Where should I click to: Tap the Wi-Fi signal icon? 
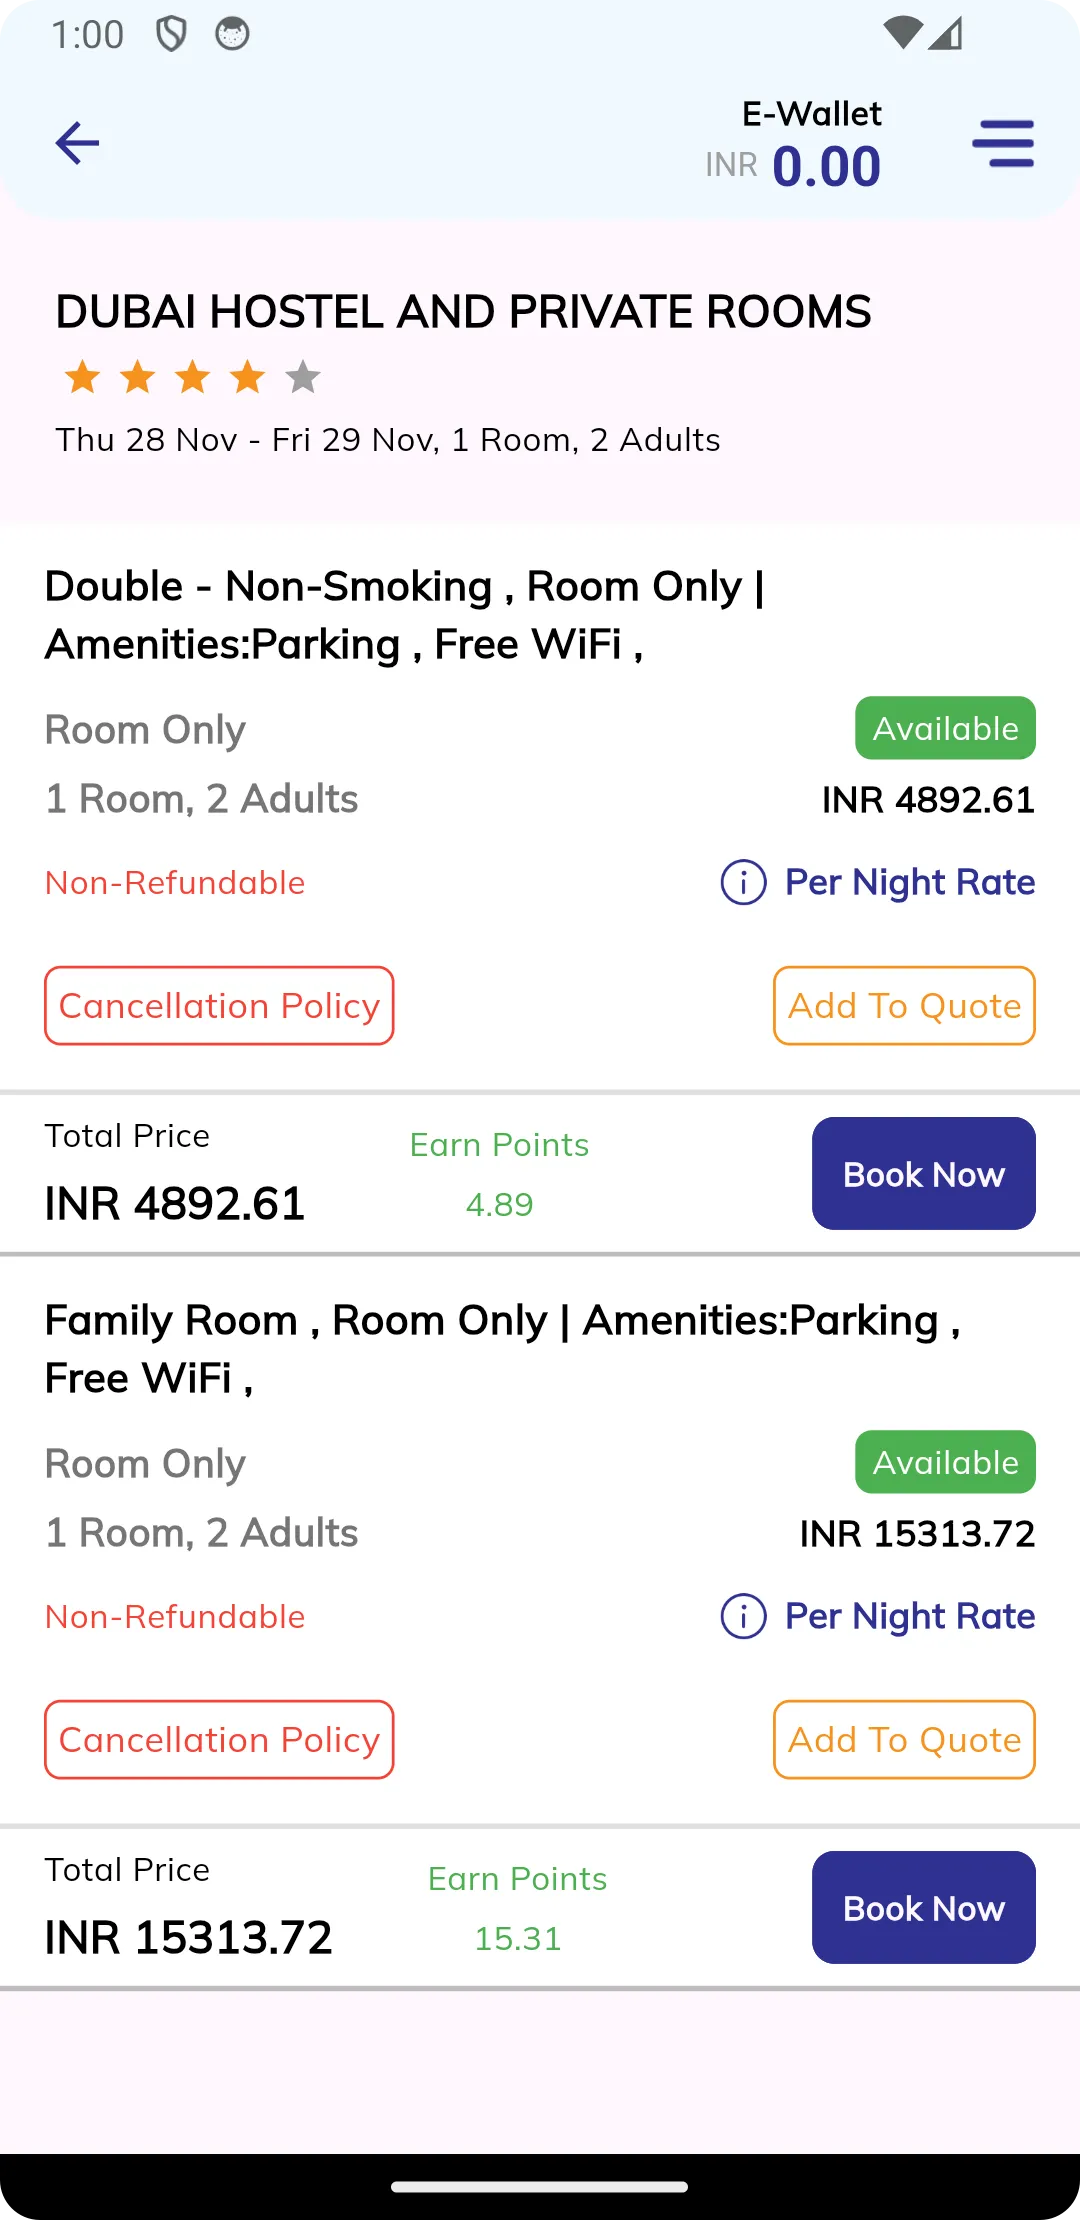pos(903,33)
